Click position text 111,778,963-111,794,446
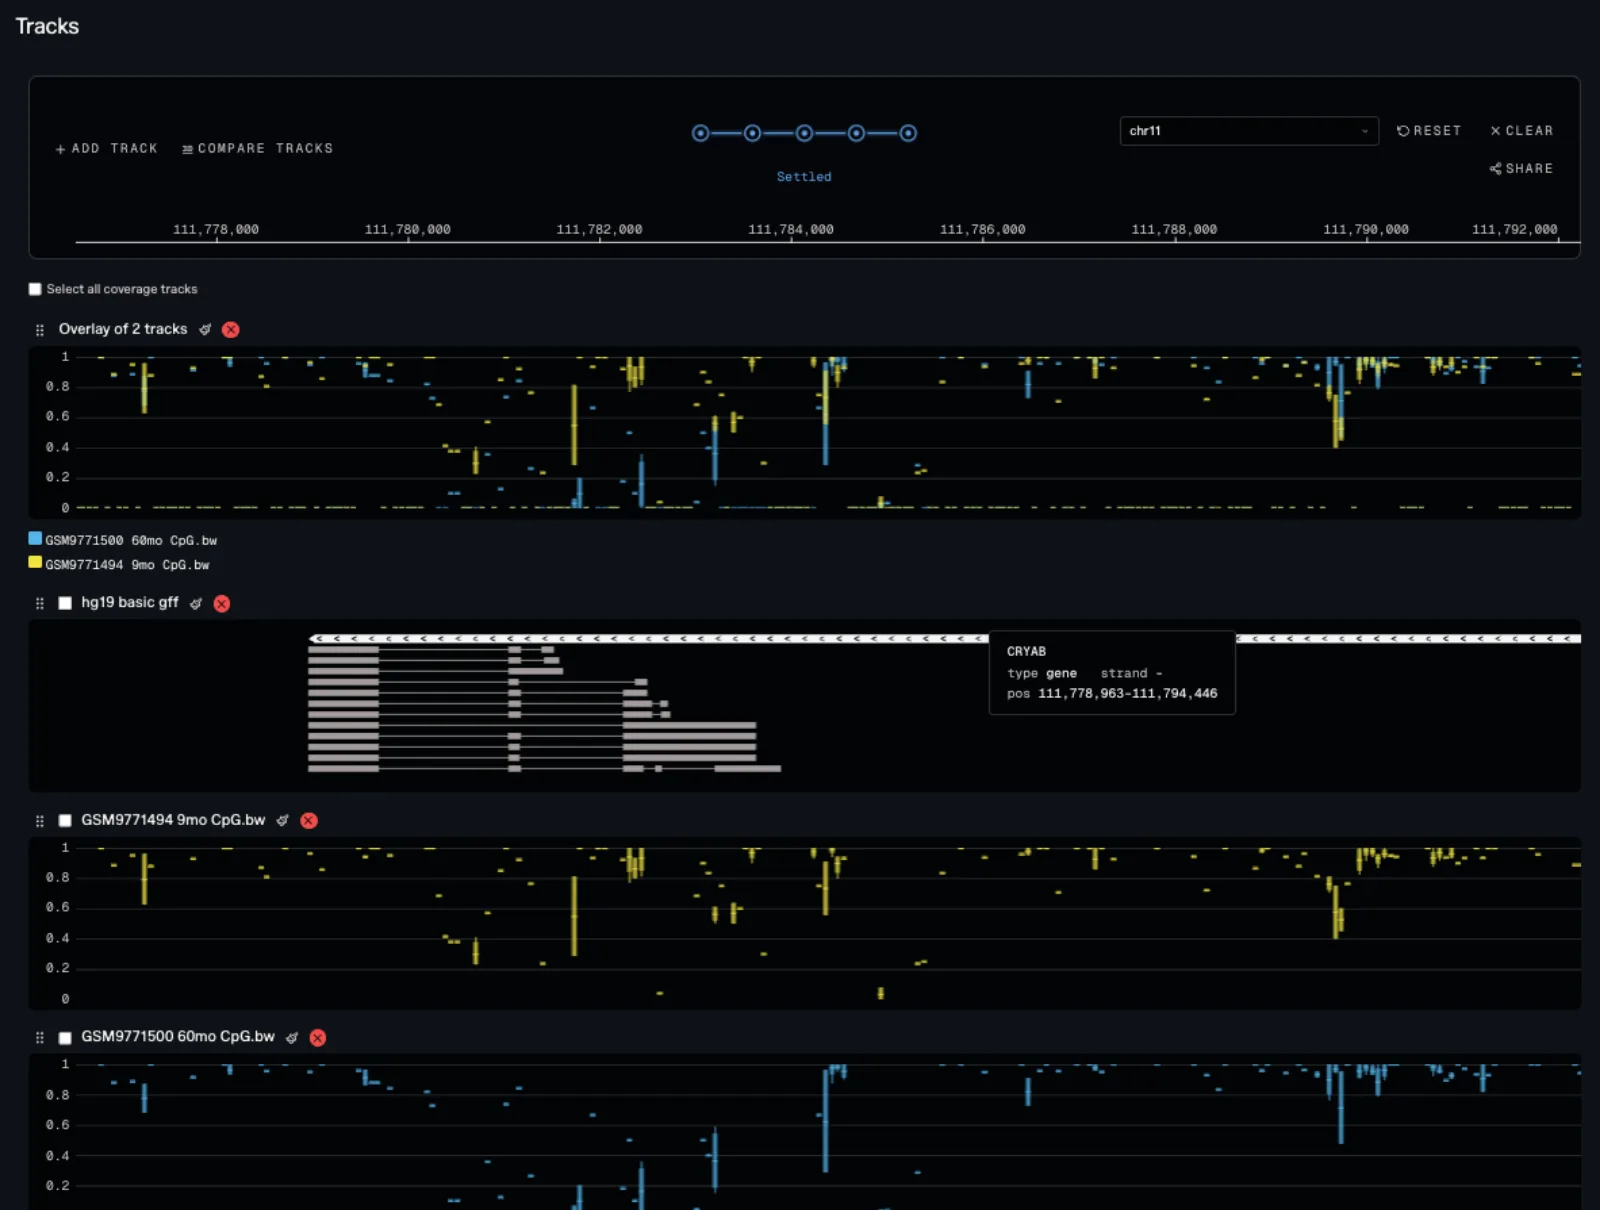Screen dimensions: 1600x1210 (x=1127, y=693)
